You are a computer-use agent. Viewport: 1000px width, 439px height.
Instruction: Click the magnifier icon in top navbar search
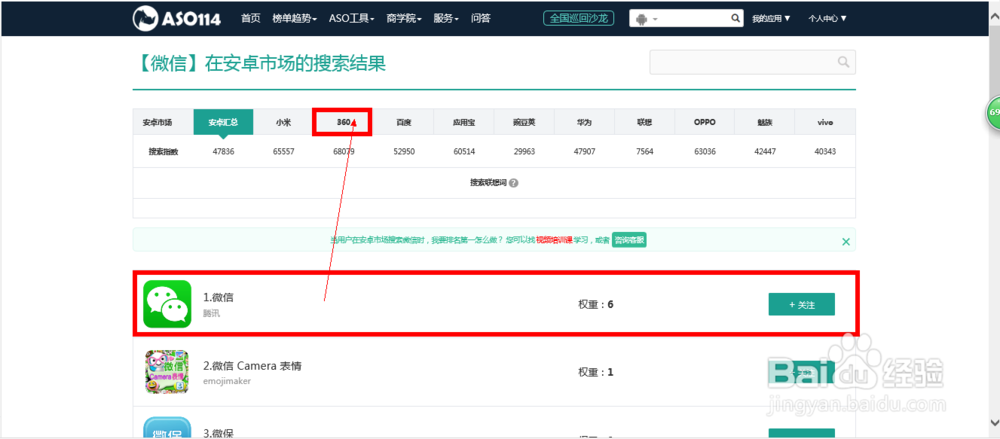click(x=735, y=19)
